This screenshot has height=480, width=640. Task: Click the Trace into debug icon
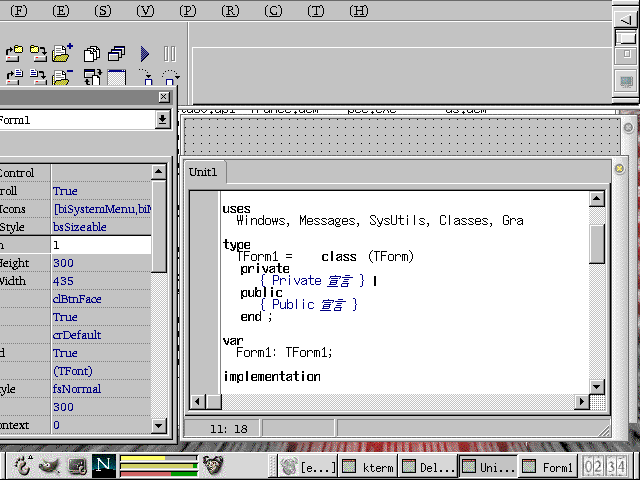[x=147, y=77]
